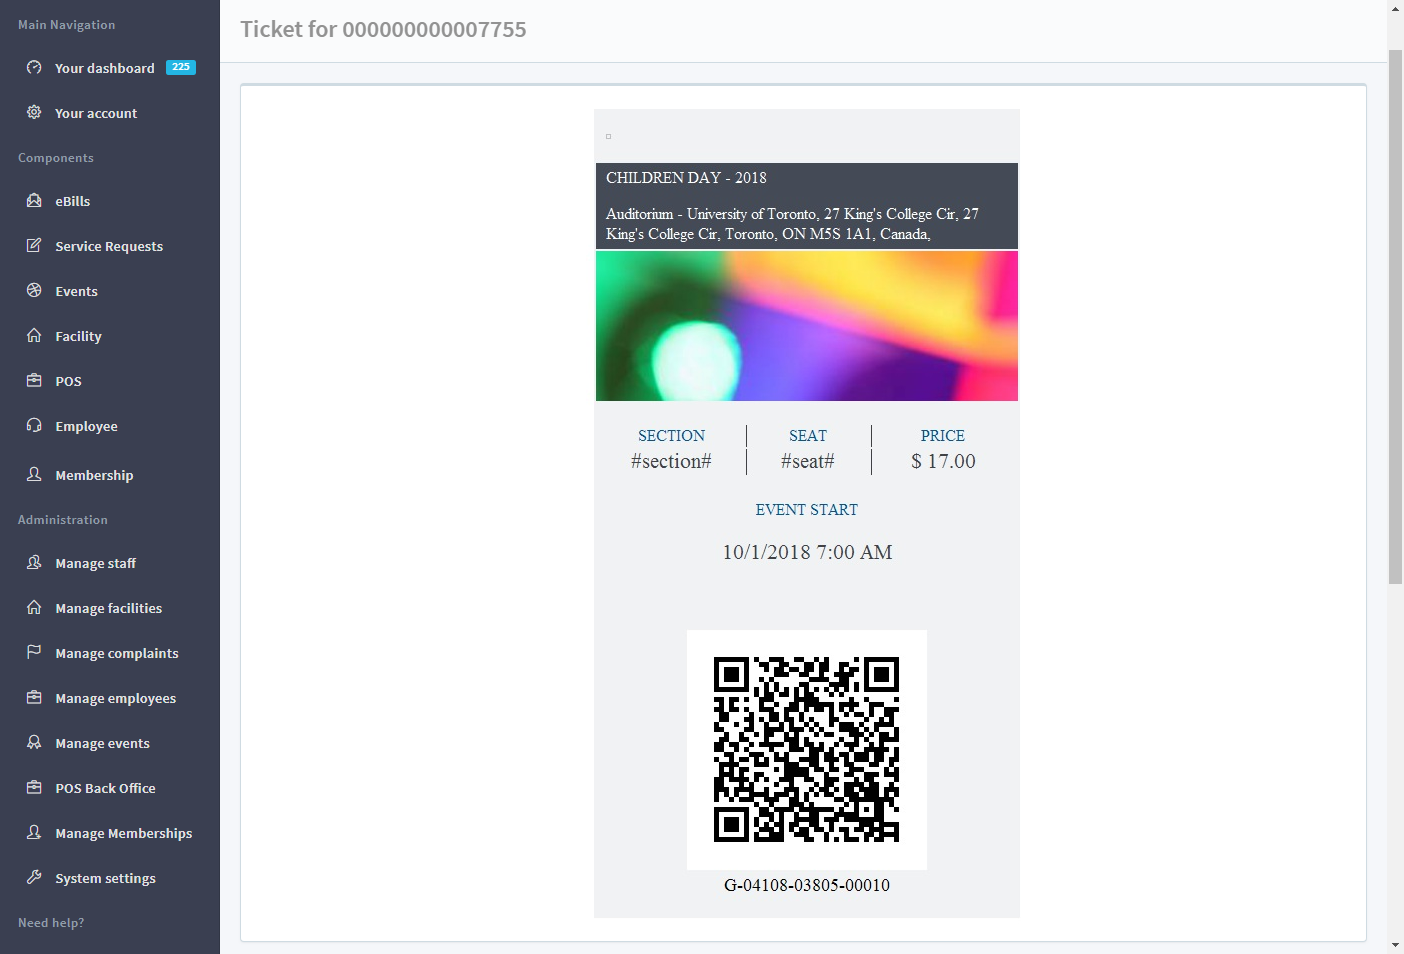Click the Manage Memberships person icon
The height and width of the screenshot is (954, 1404).
pyautogui.click(x=34, y=832)
